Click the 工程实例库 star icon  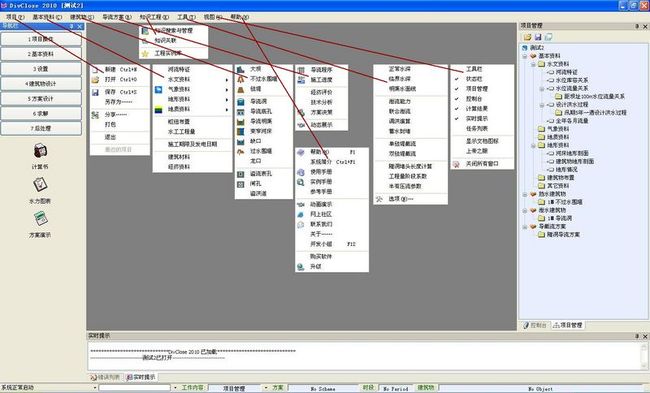[x=145, y=53]
